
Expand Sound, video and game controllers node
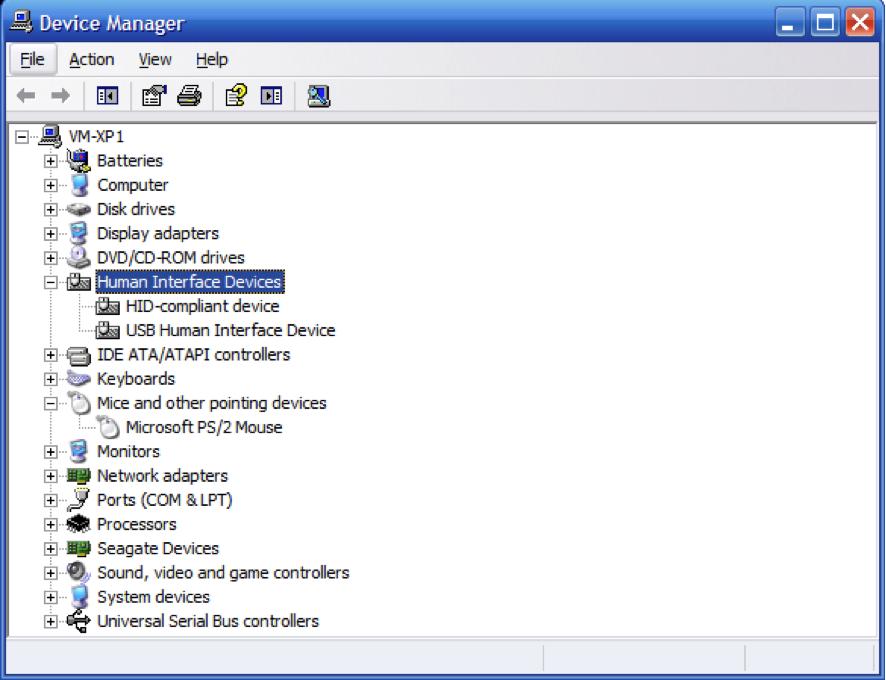click(x=50, y=573)
